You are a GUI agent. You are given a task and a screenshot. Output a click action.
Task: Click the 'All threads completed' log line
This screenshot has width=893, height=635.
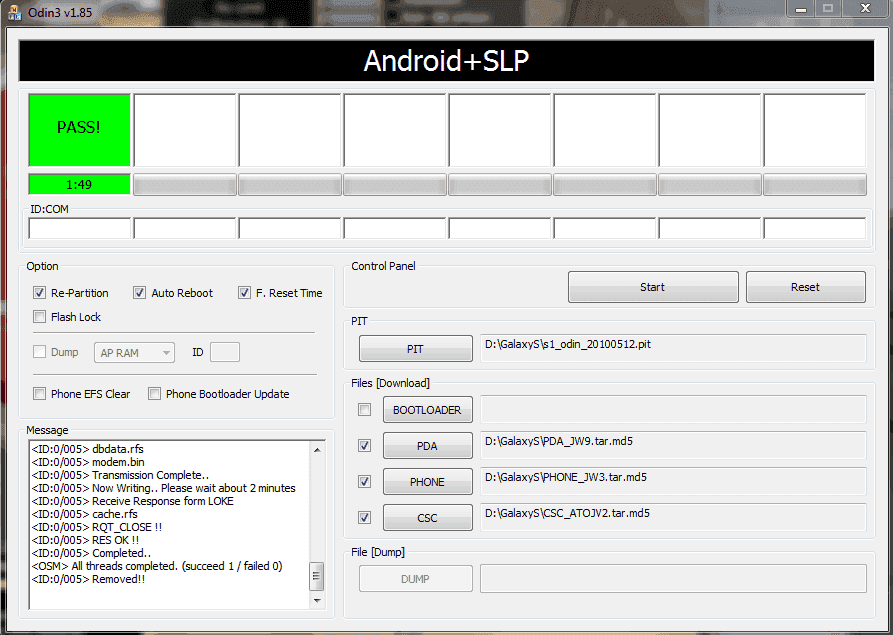[157, 566]
